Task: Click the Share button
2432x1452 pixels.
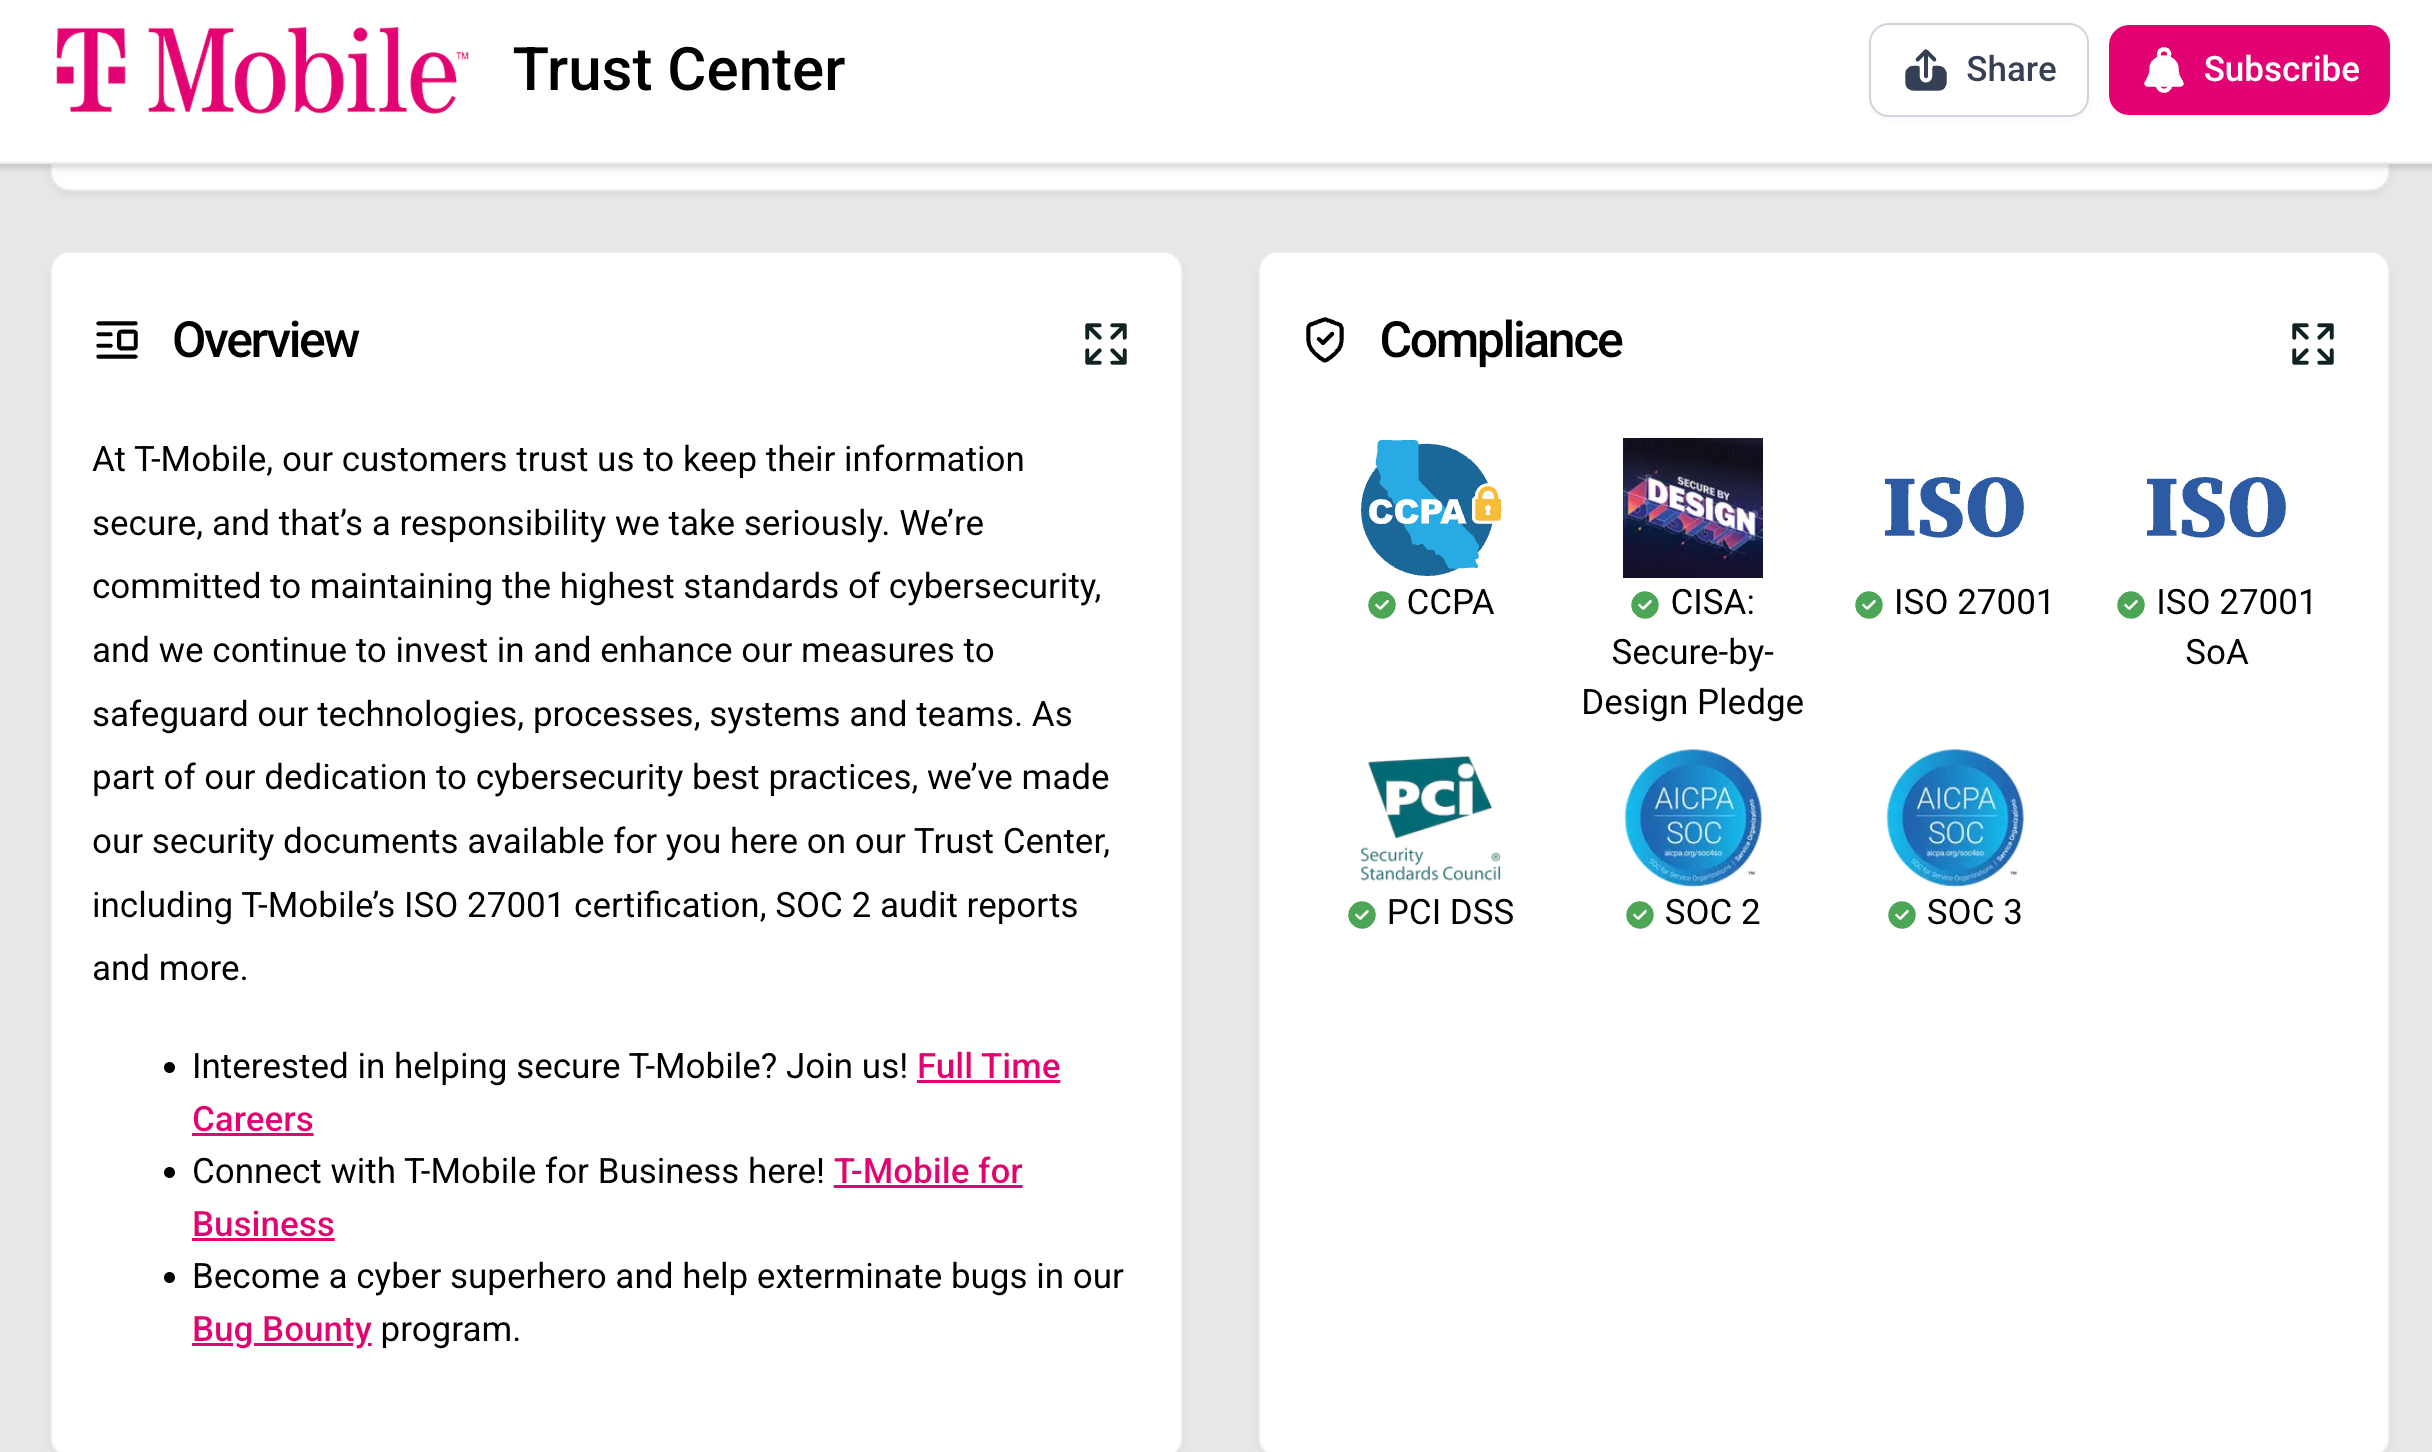Action: 1978,70
